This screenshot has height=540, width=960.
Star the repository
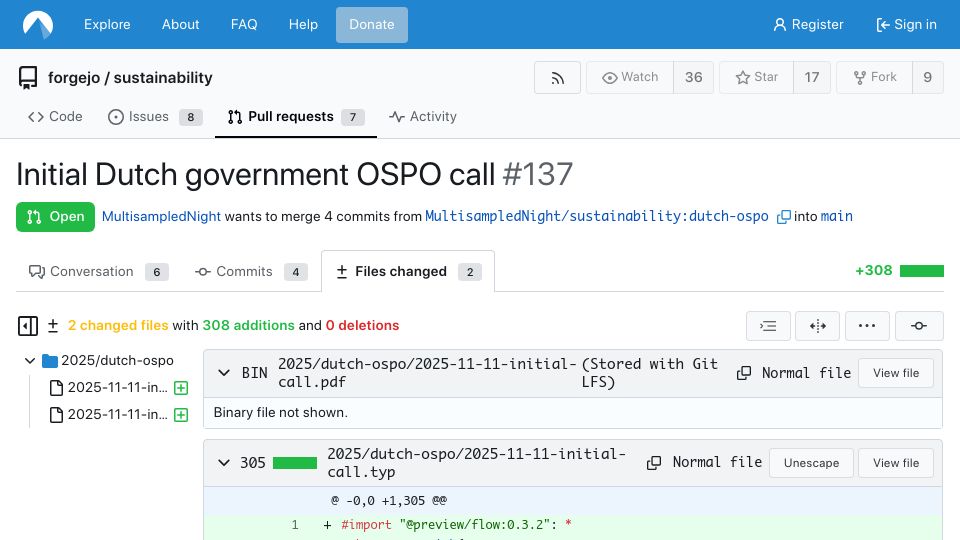point(757,78)
